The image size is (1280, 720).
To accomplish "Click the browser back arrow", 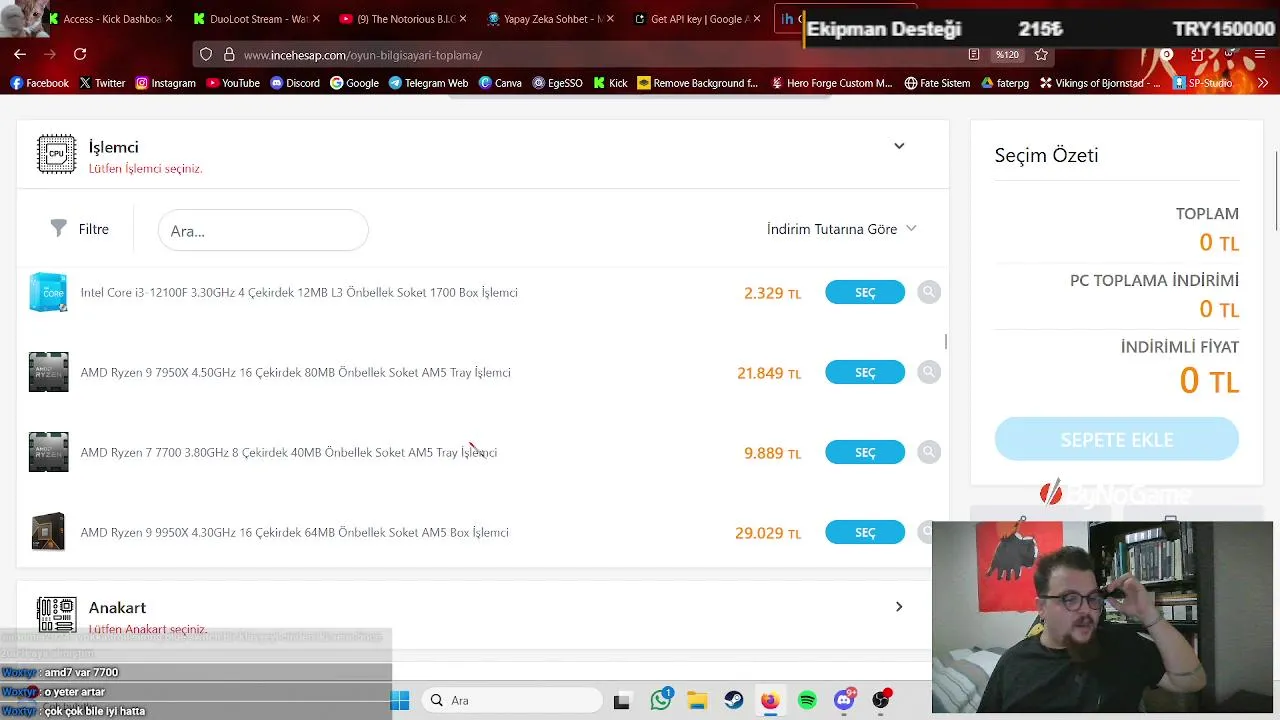I will (x=20, y=54).
